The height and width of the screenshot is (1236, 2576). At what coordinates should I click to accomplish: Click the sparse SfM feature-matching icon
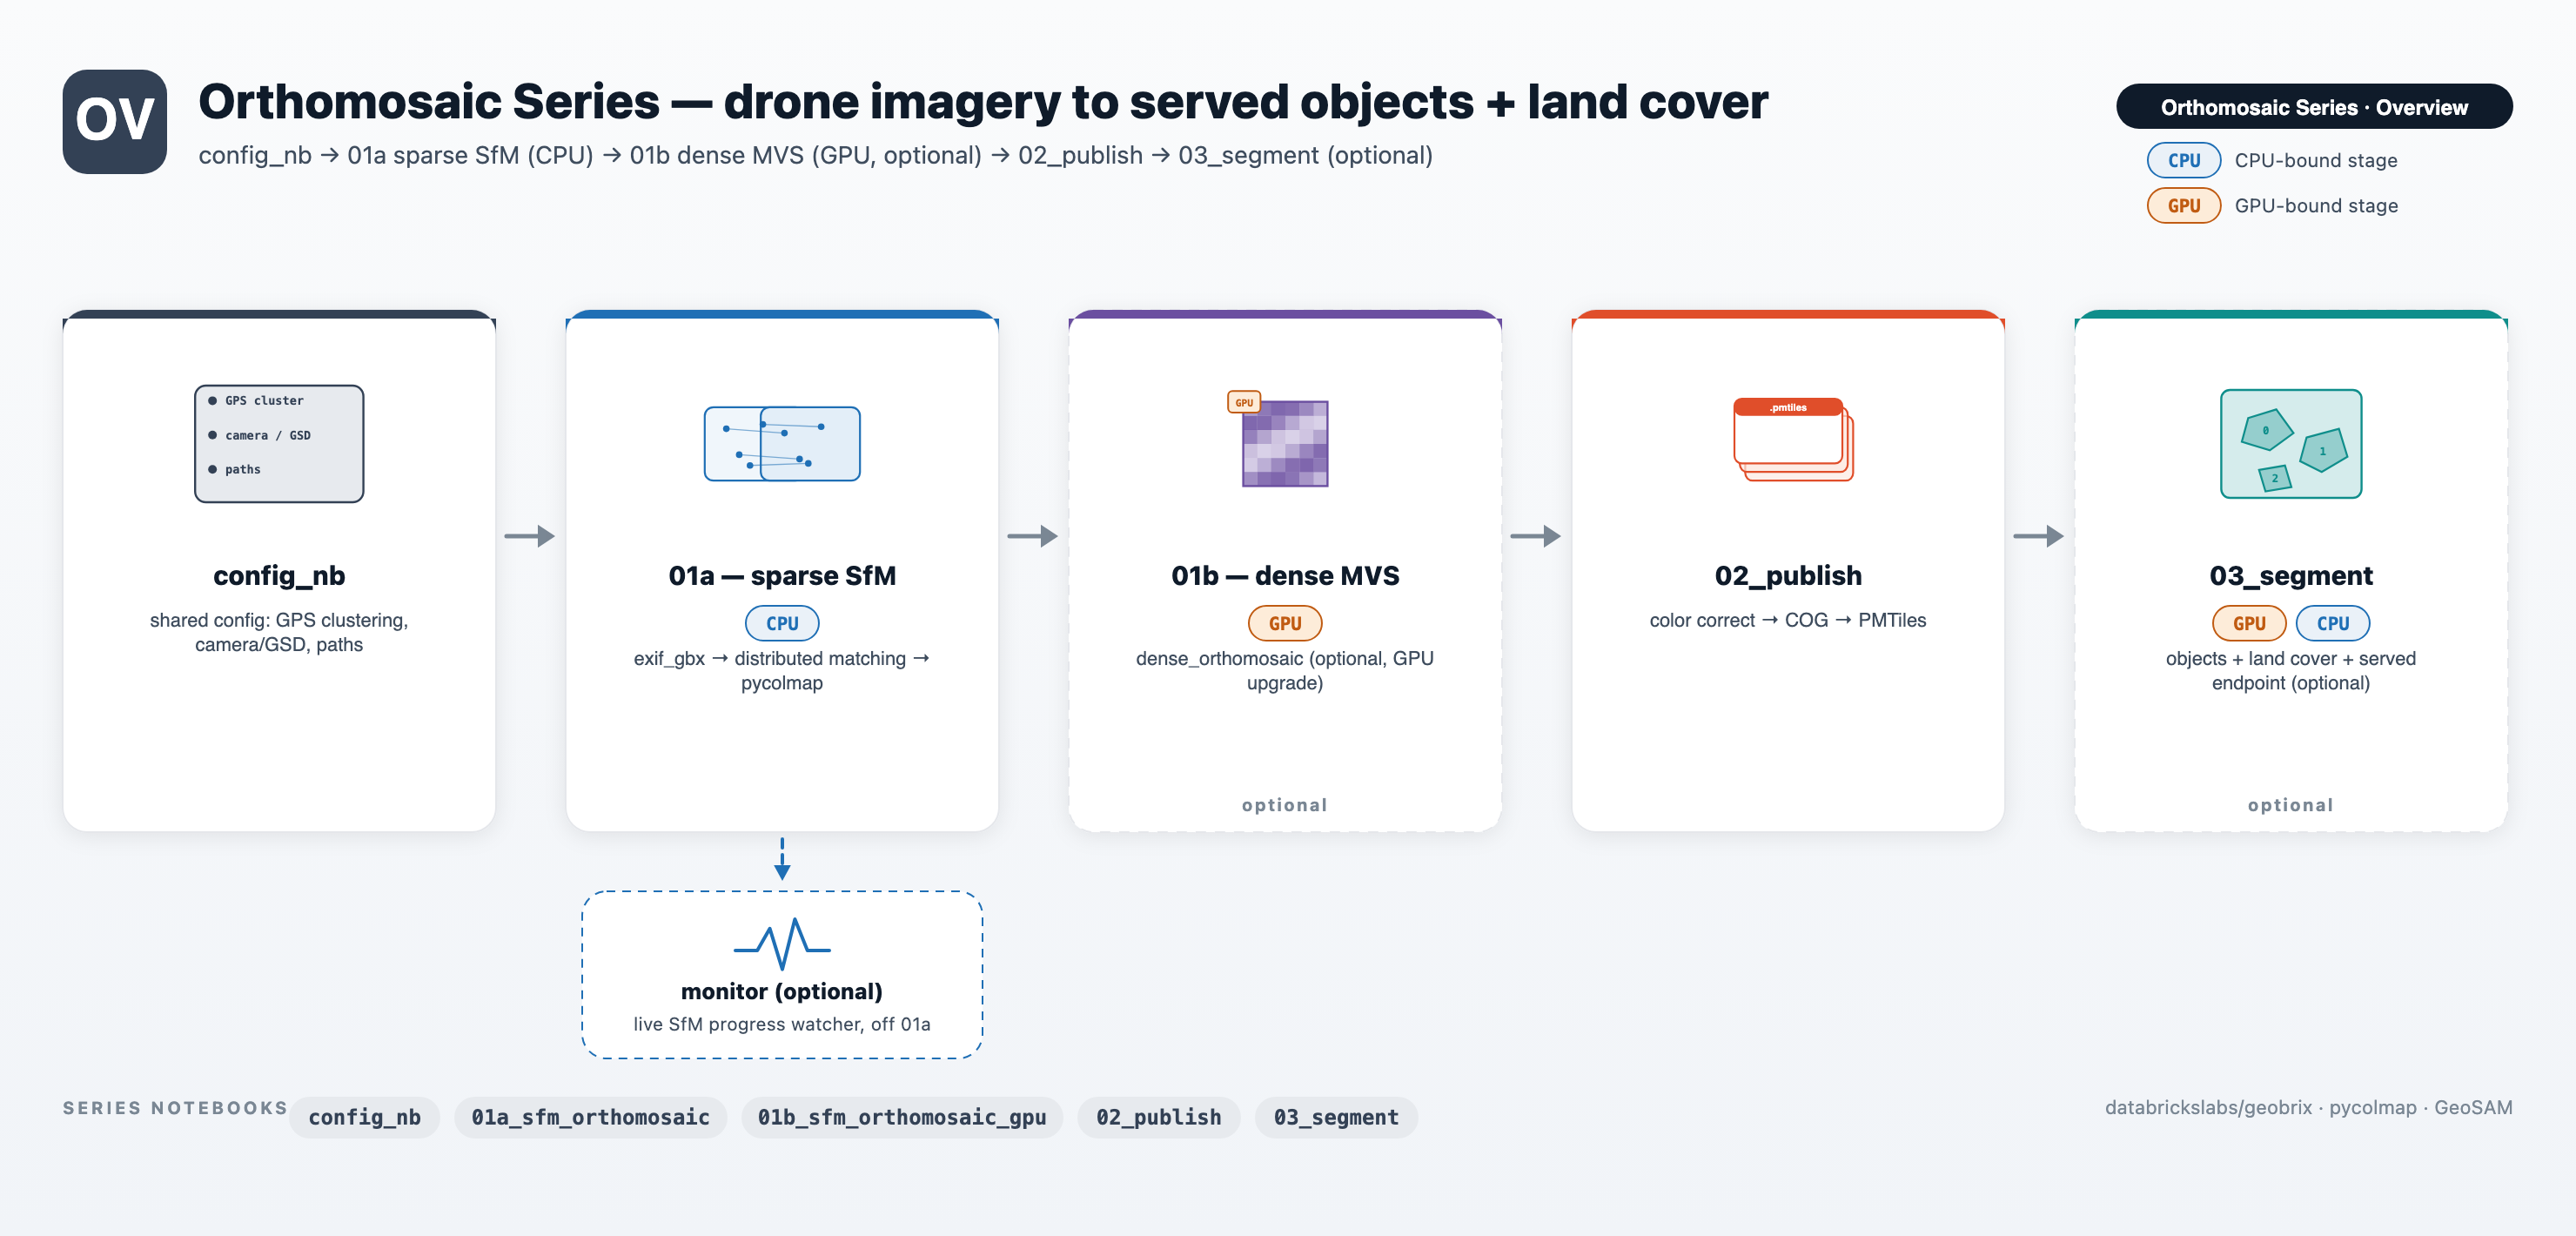pyautogui.click(x=782, y=443)
